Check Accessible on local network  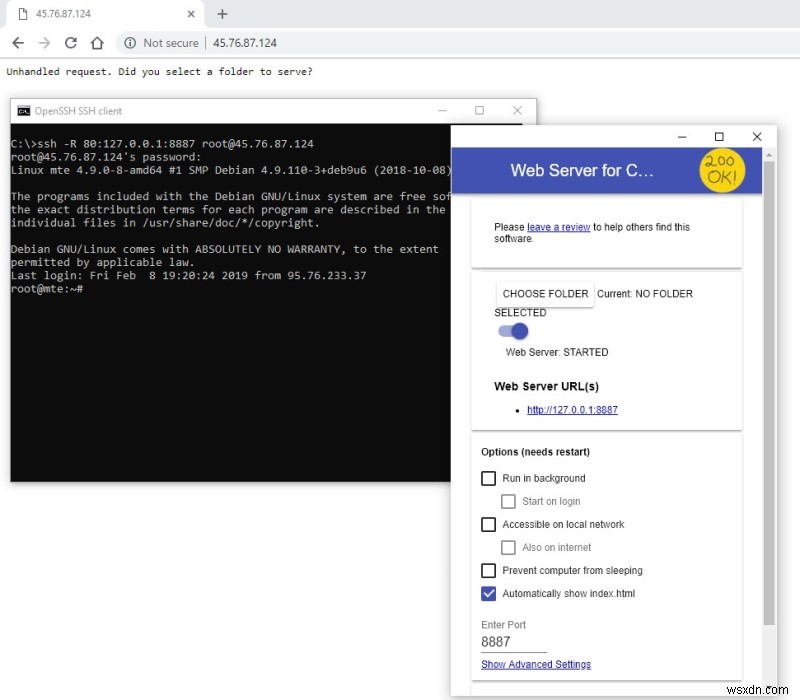[x=489, y=524]
